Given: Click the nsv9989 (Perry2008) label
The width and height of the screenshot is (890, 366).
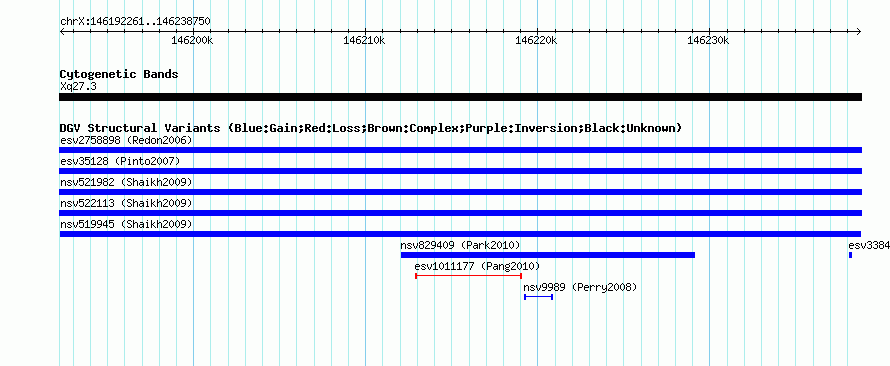Looking at the screenshot, I should (x=580, y=287).
